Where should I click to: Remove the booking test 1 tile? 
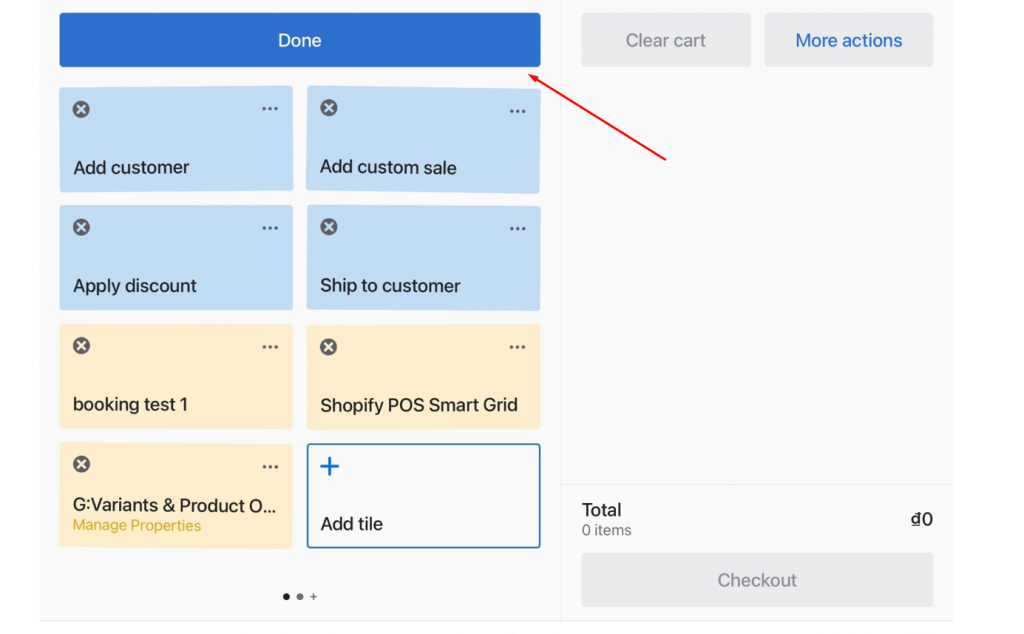click(81, 346)
